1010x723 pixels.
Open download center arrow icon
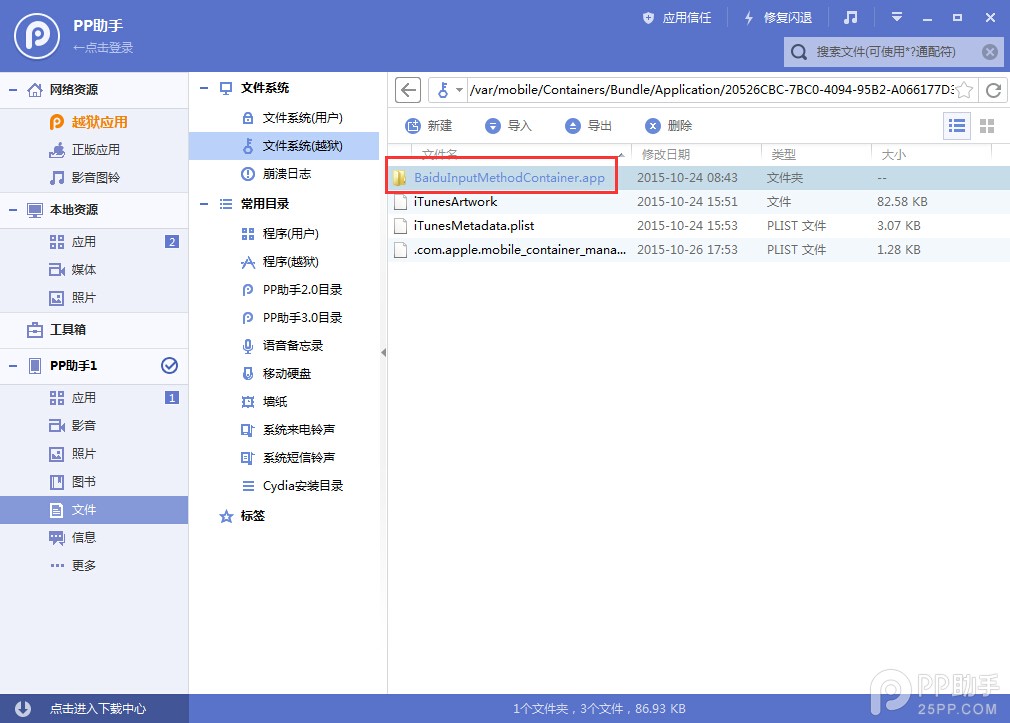pyautogui.click(x=23, y=708)
